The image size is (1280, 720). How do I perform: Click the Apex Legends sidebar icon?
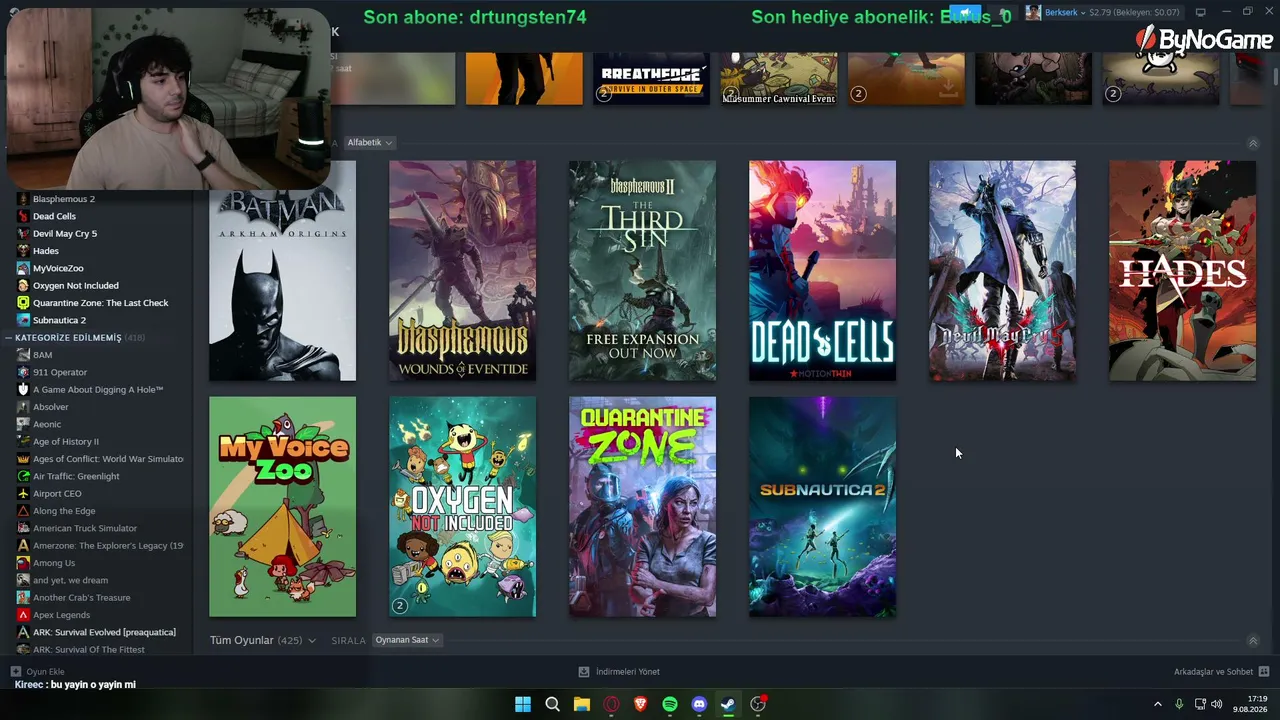pos(23,615)
